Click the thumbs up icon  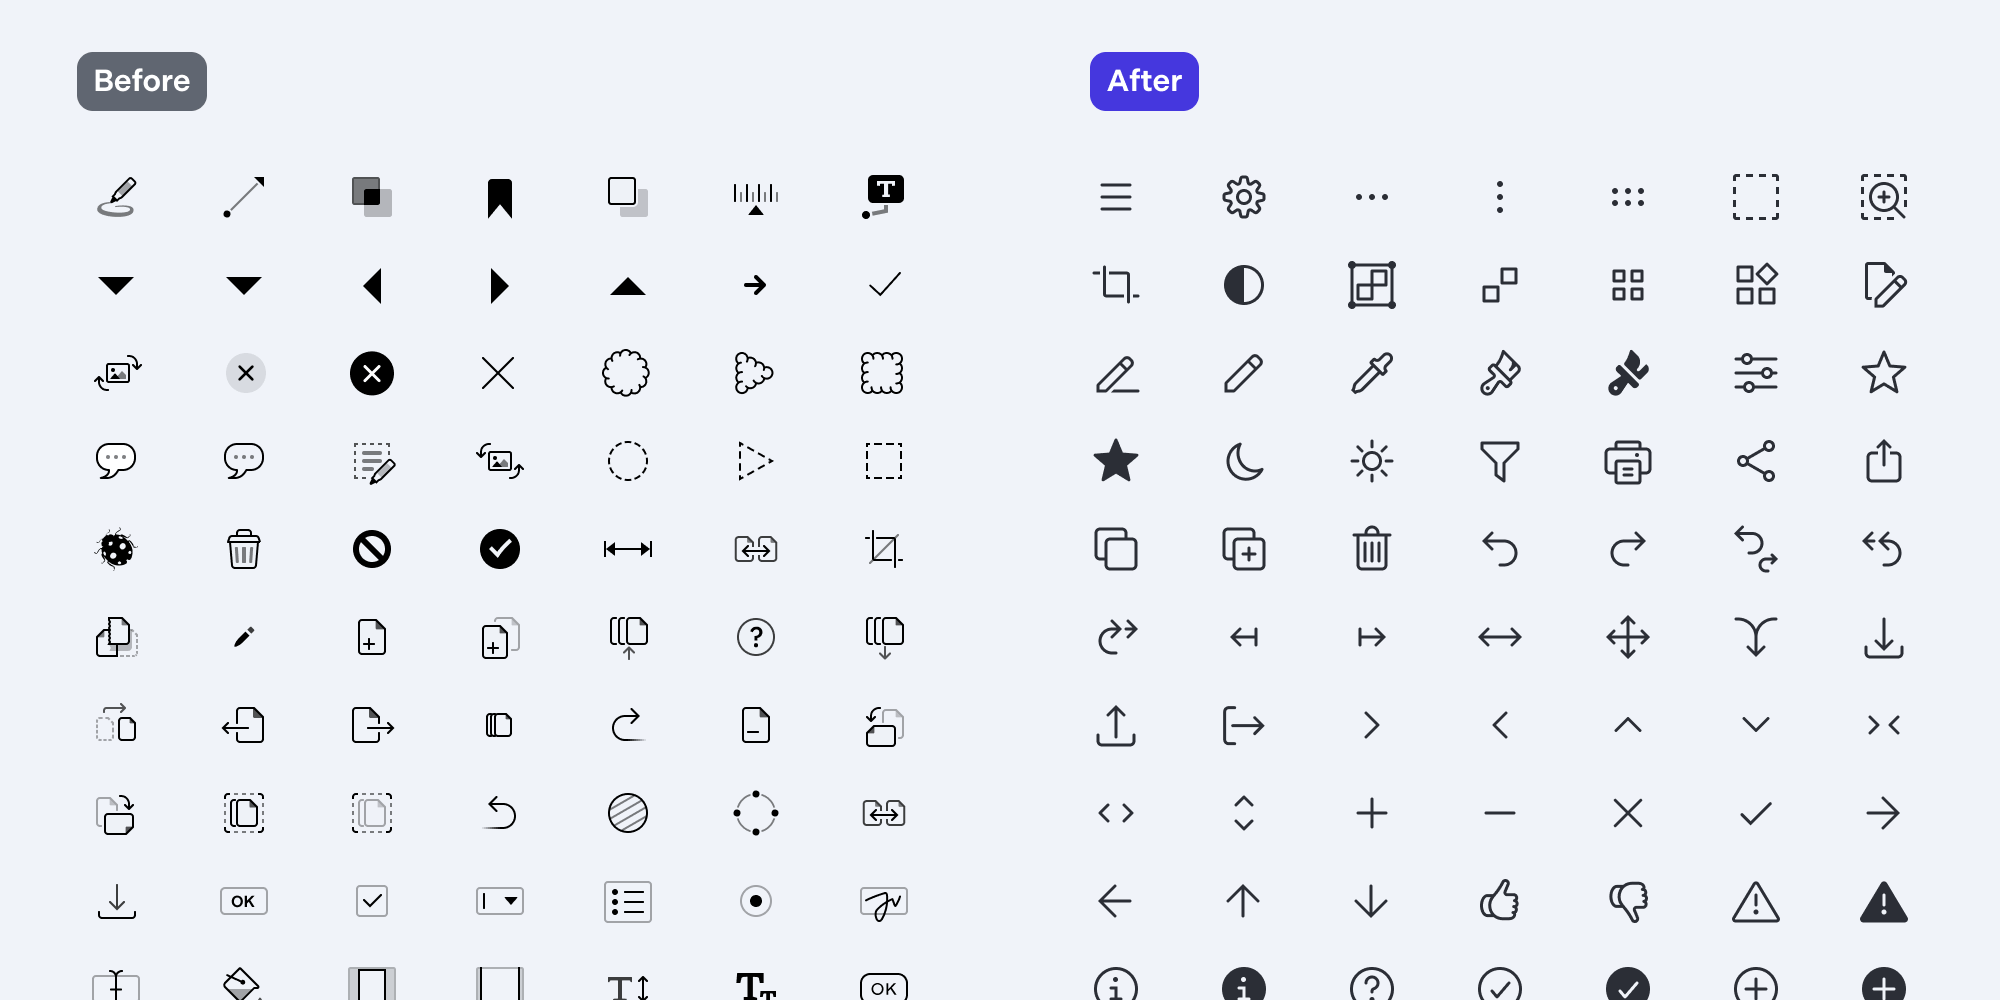click(1499, 901)
